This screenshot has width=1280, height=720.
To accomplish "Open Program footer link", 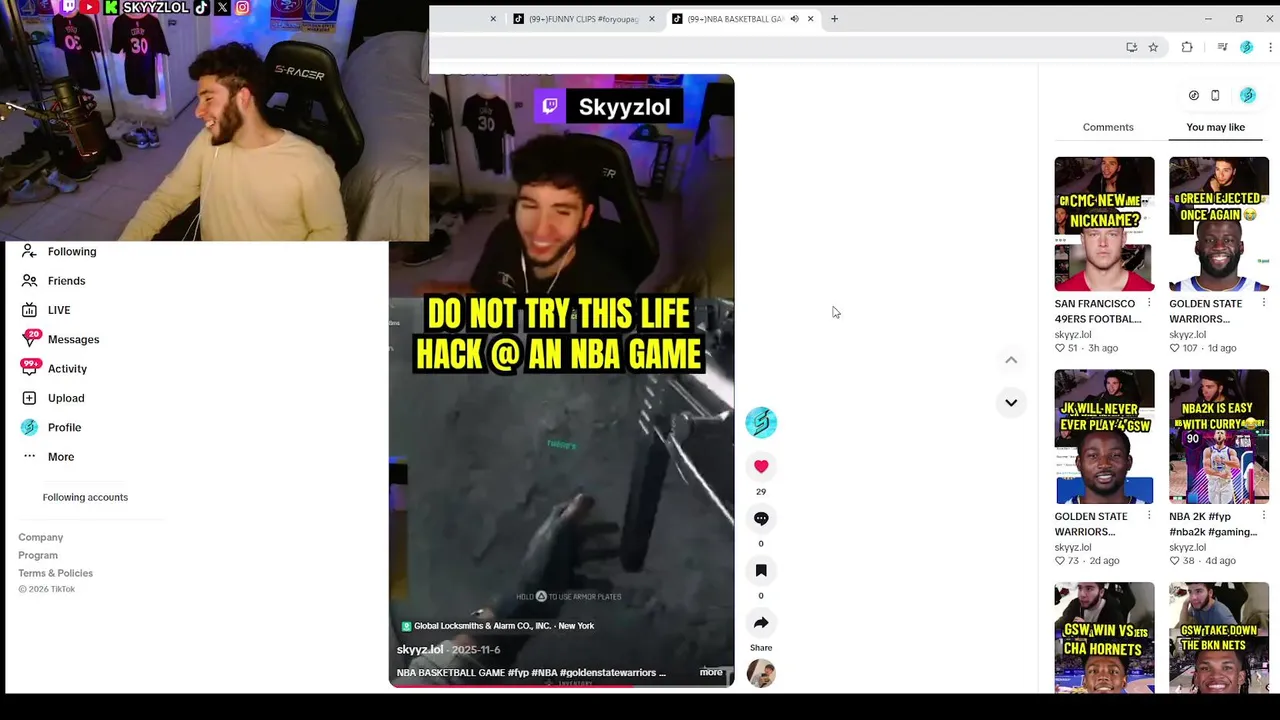I will click(38, 555).
